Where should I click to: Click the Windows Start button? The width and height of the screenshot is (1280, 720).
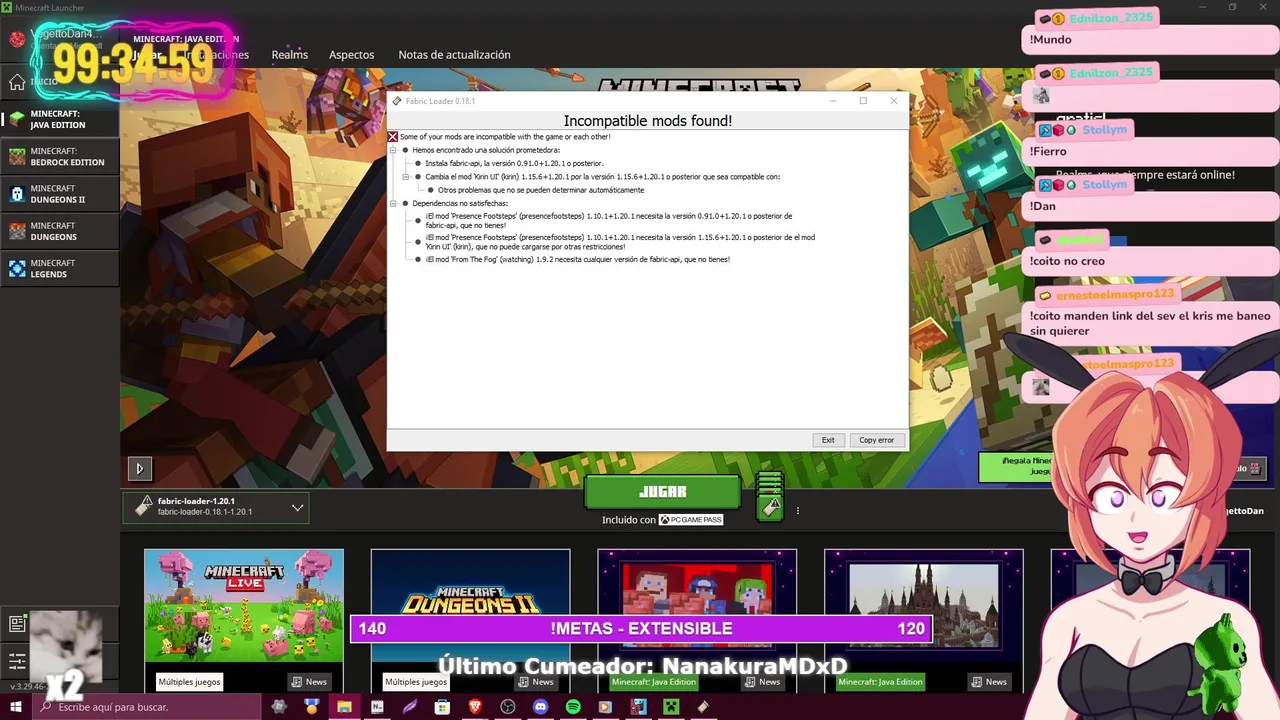point(17,707)
